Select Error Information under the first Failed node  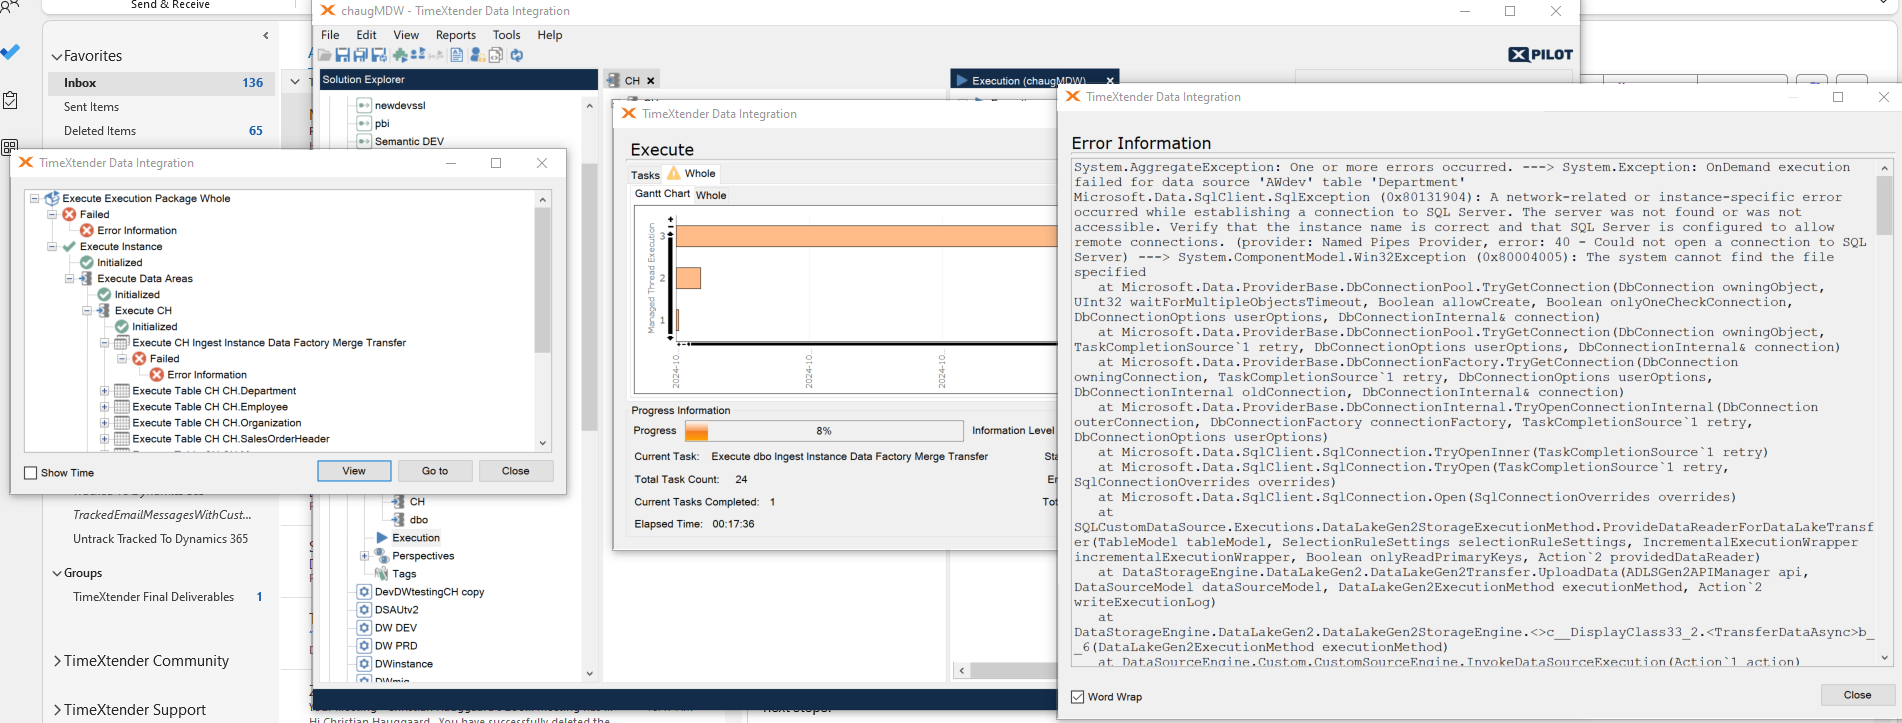click(137, 230)
